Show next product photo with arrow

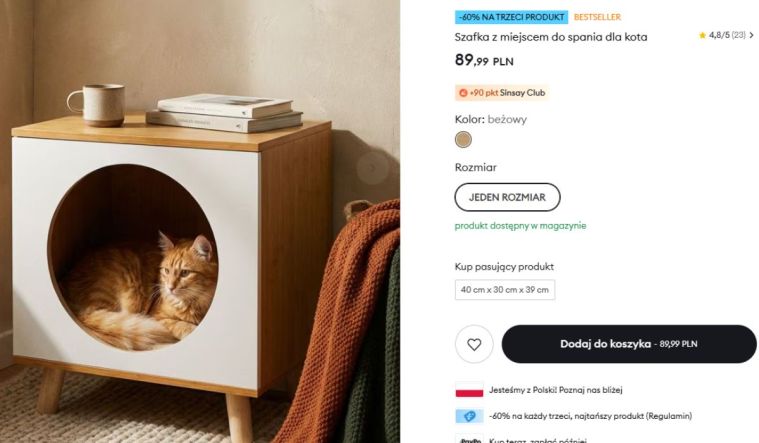pos(372,168)
